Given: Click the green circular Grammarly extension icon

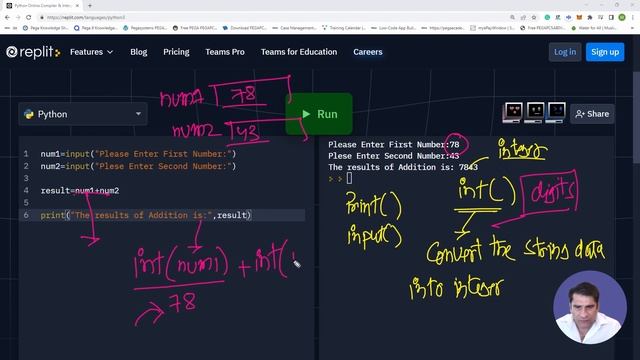Looking at the screenshot, I should [547, 18].
